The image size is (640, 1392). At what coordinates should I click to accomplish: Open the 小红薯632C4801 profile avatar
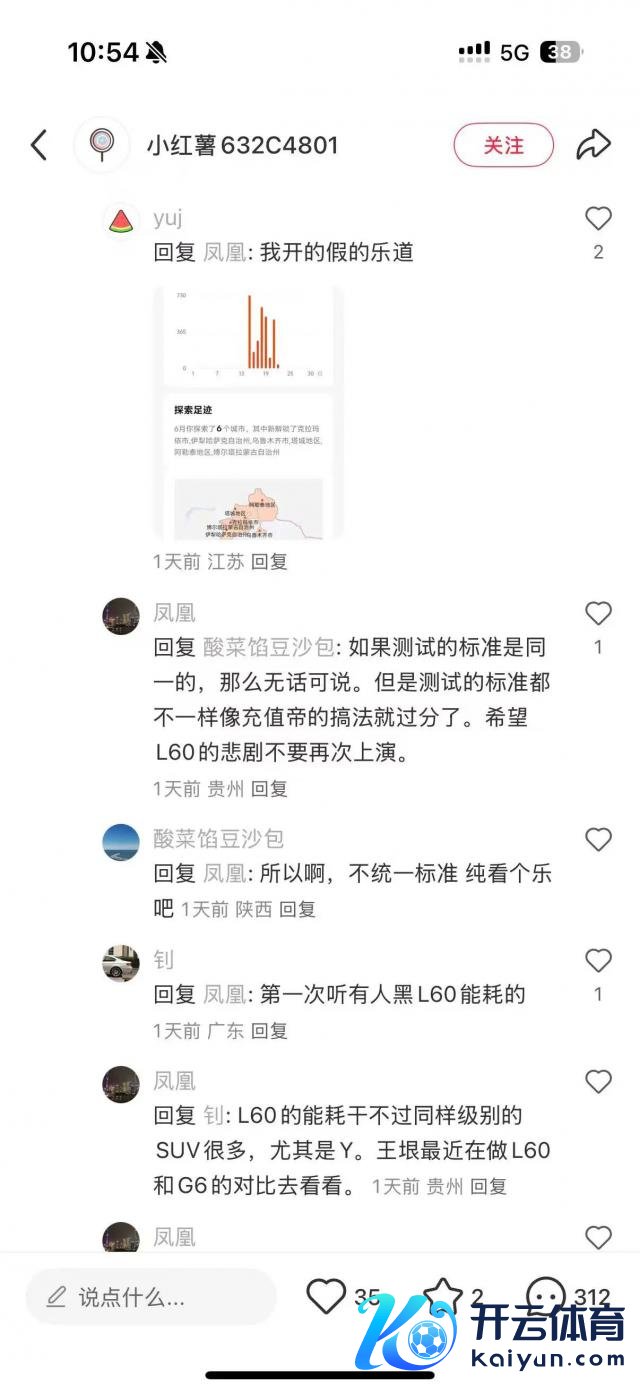tap(101, 145)
